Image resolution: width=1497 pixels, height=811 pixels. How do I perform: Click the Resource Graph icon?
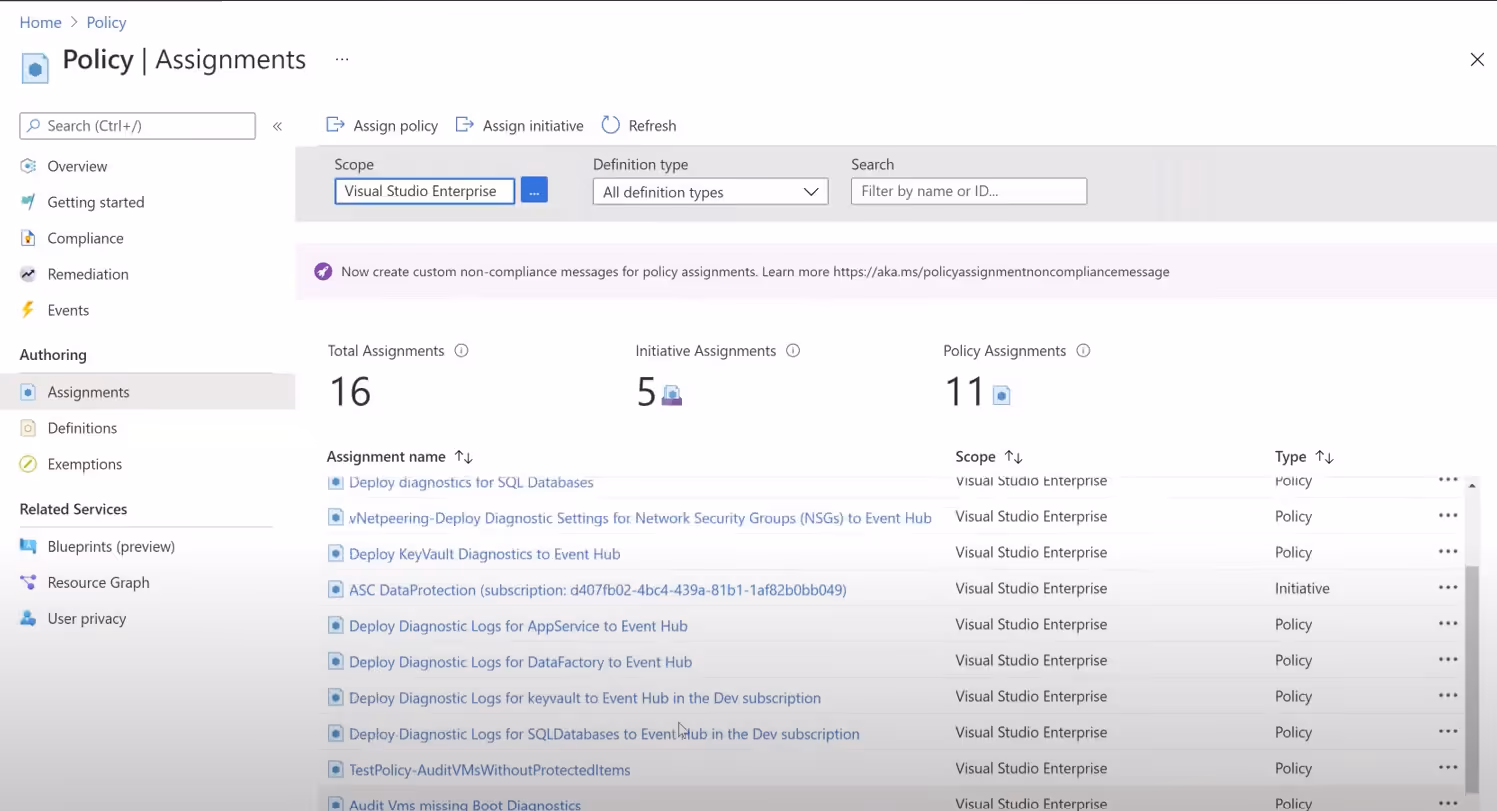click(28, 582)
